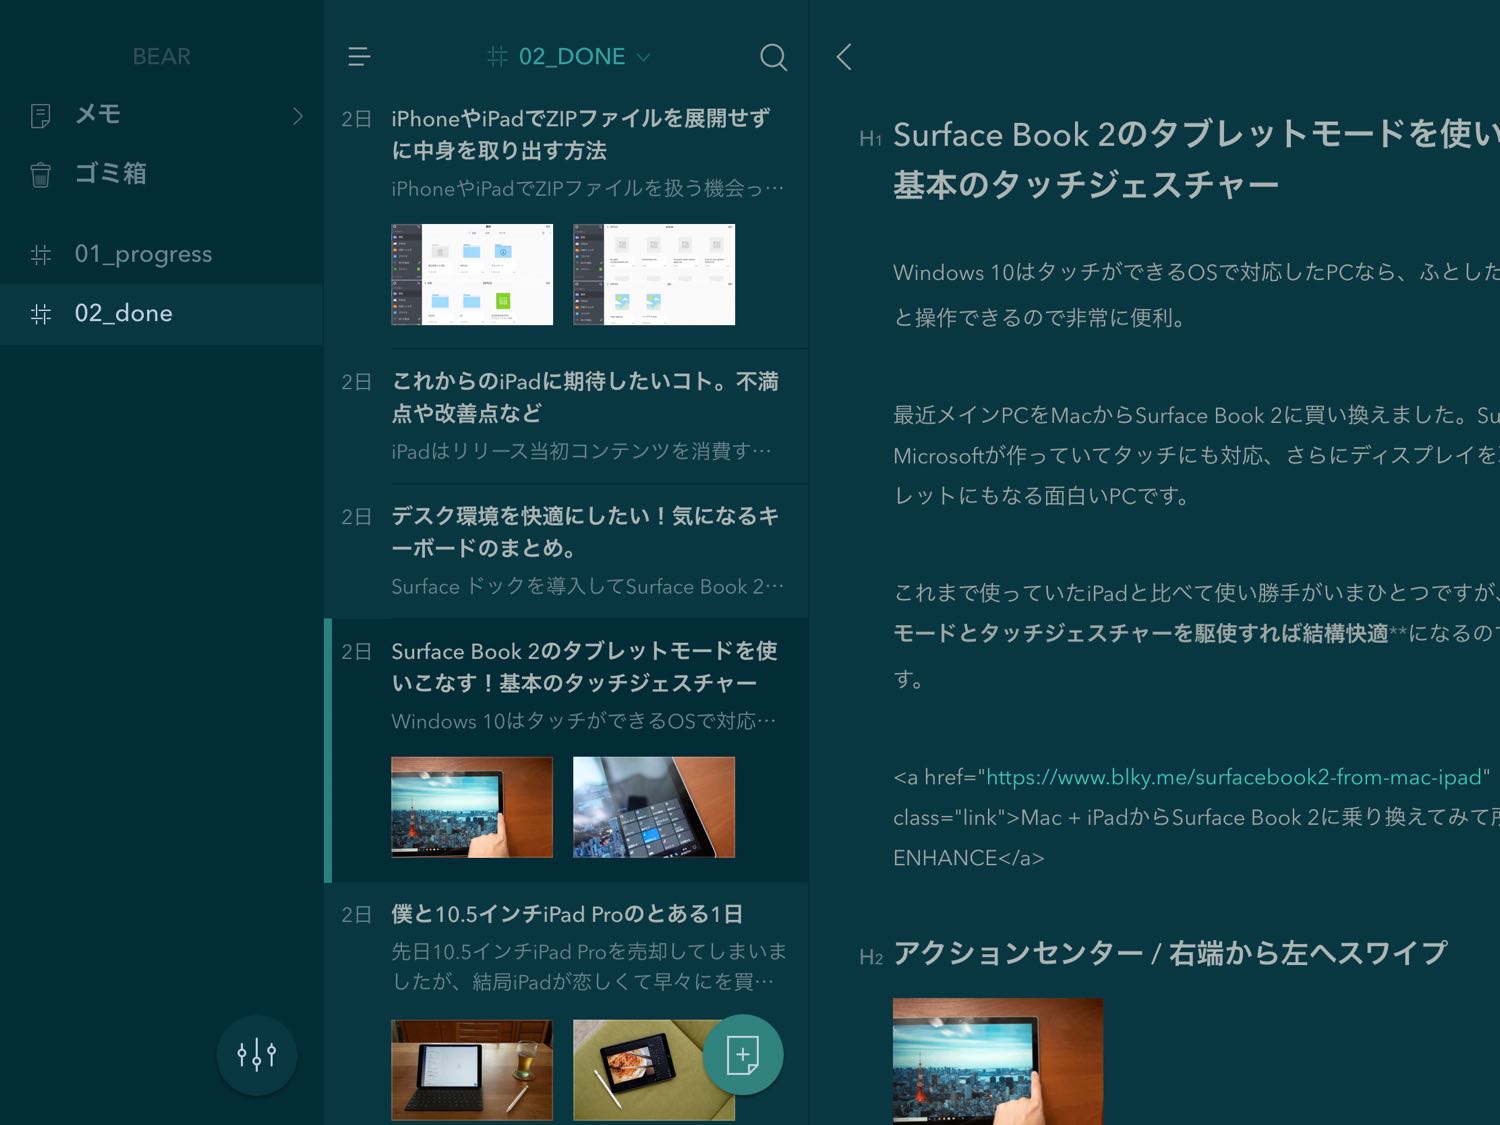The image size is (1500, 1125).
Task: Open note デスク環境を快適にしたい
Action: point(567,552)
